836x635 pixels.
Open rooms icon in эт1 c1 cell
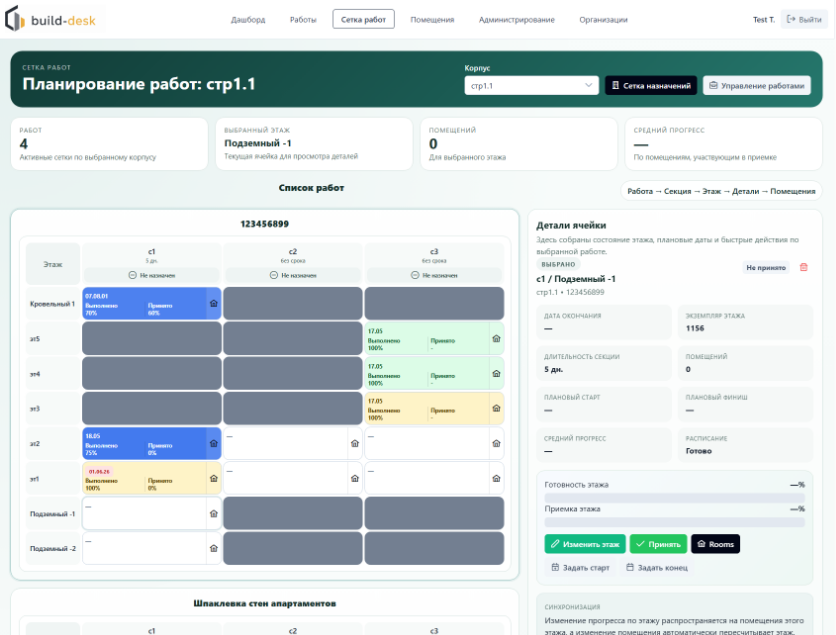214,479
